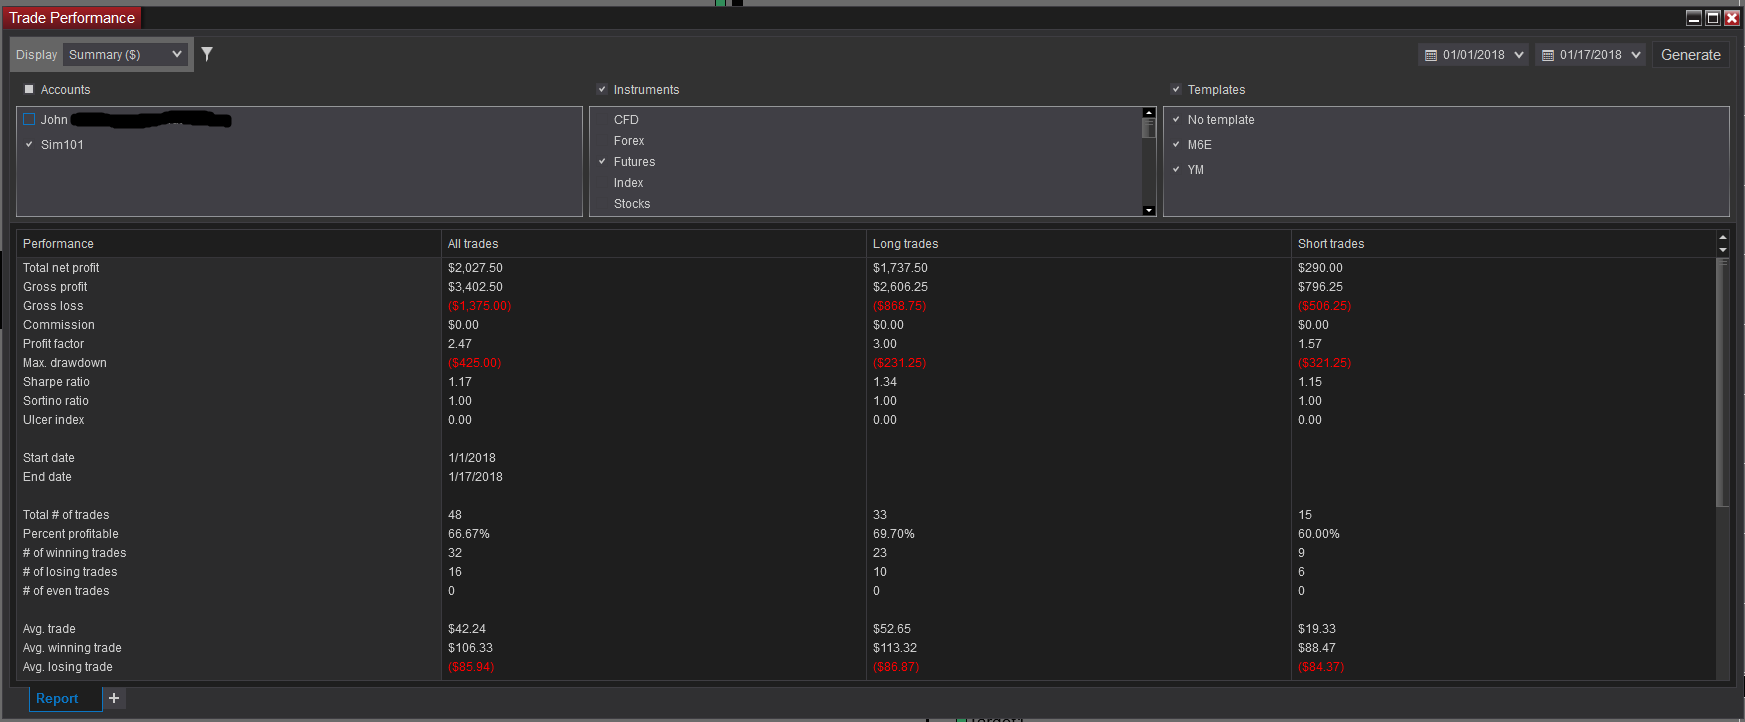Click the Trade Performance window title
The width and height of the screenshot is (1745, 722).
tap(72, 18)
